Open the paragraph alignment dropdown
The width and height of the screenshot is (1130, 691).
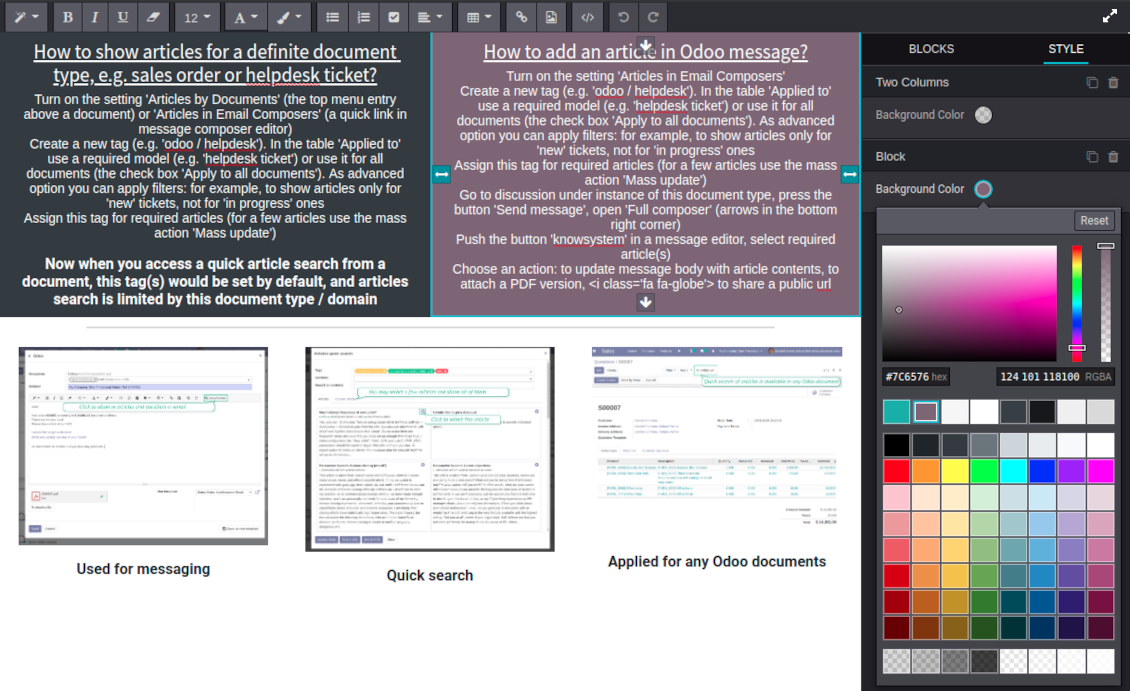430,17
